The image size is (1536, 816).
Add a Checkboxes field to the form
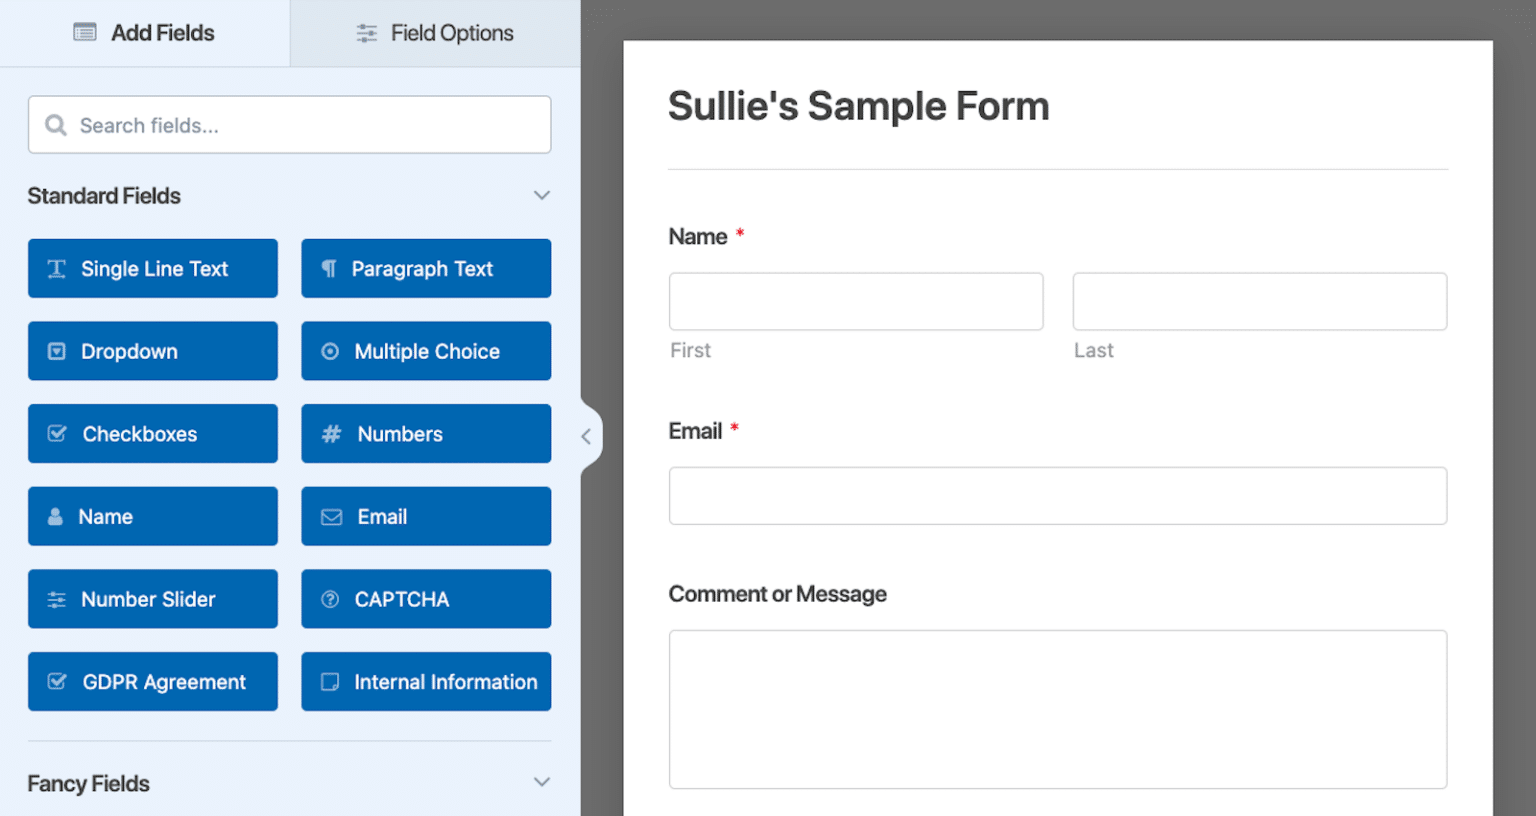[152, 433]
